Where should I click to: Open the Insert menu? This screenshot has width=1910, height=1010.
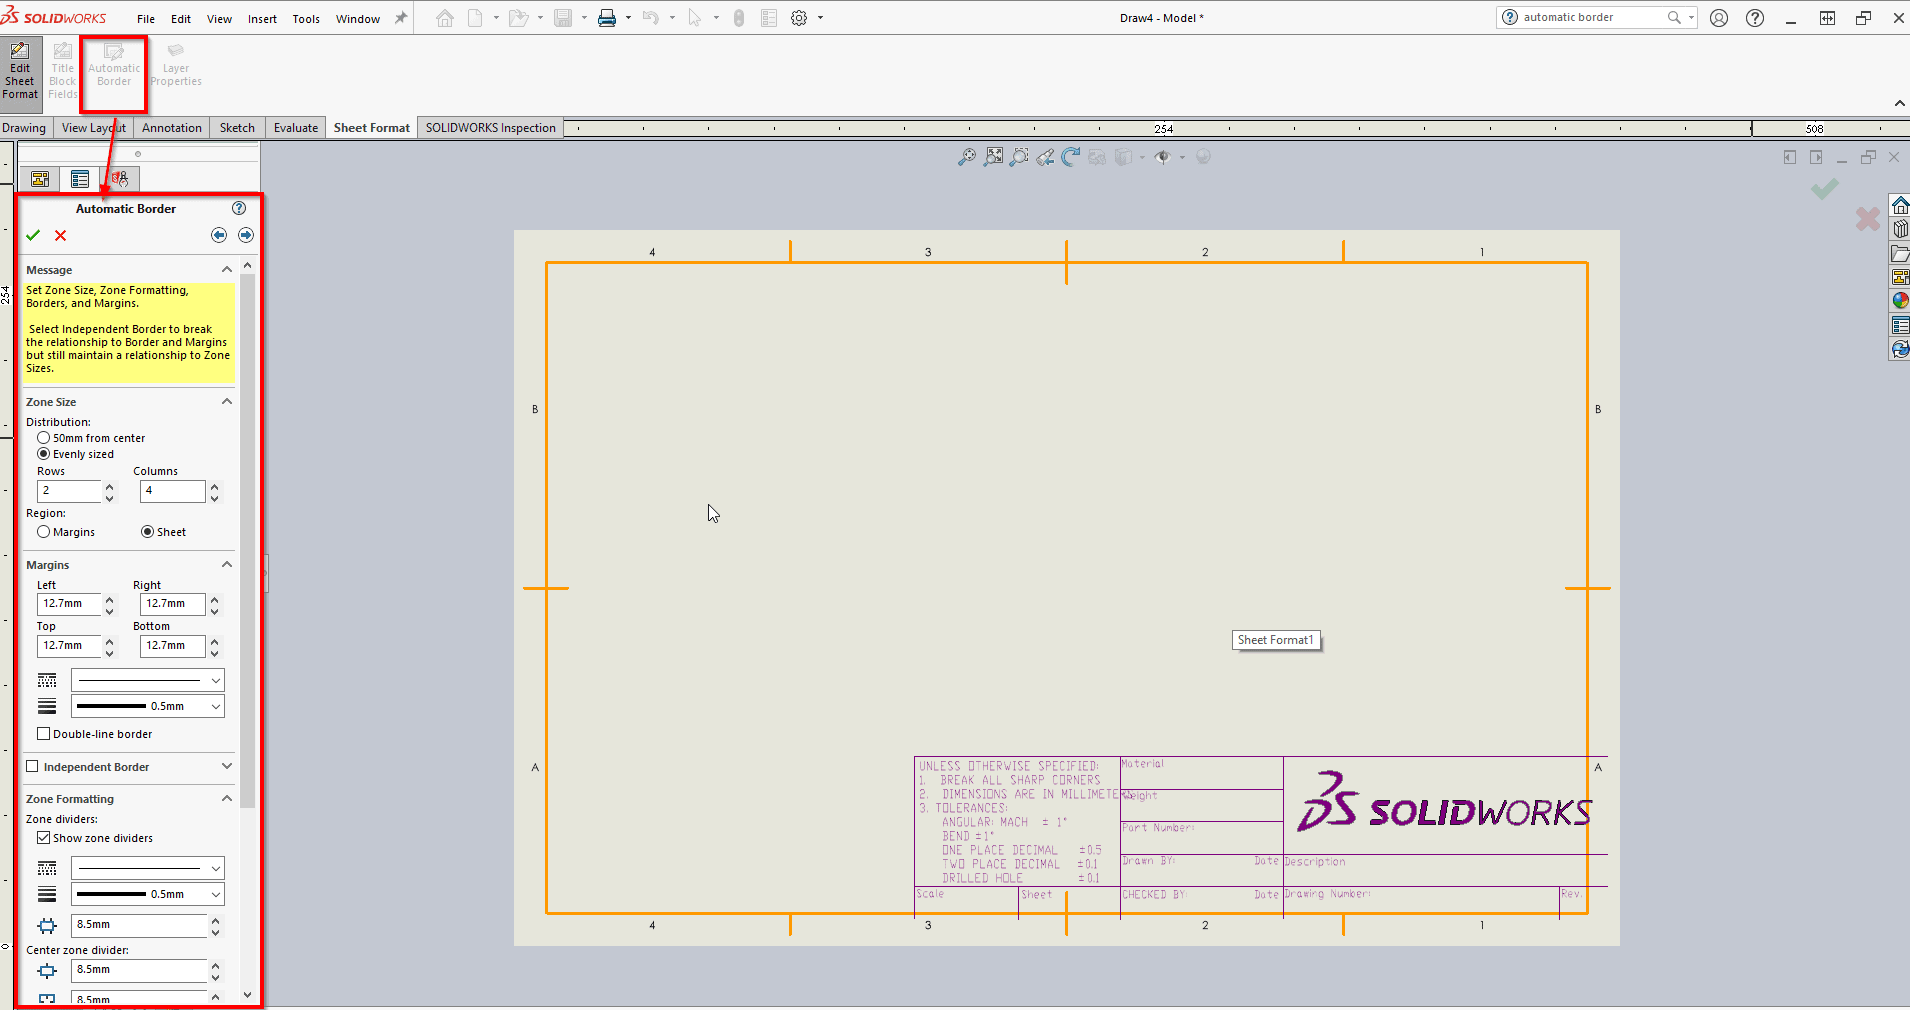click(x=262, y=19)
